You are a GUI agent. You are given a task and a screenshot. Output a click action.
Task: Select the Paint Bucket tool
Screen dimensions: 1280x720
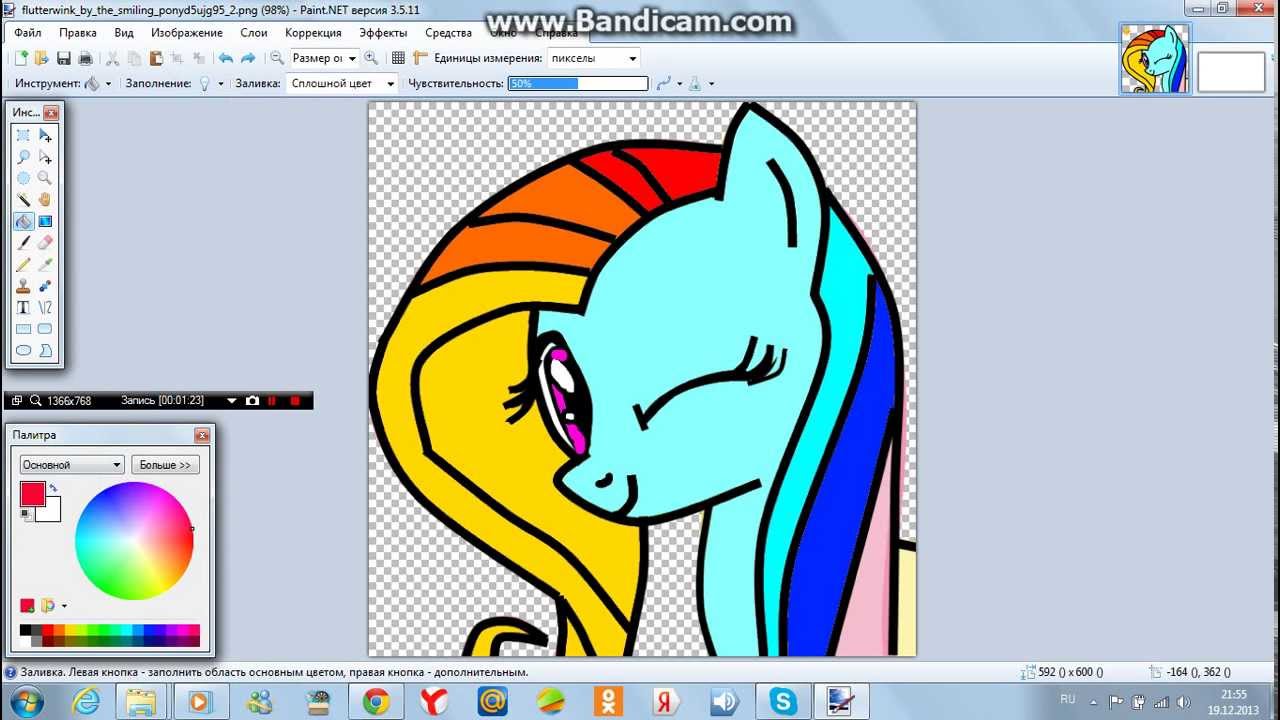click(x=23, y=221)
